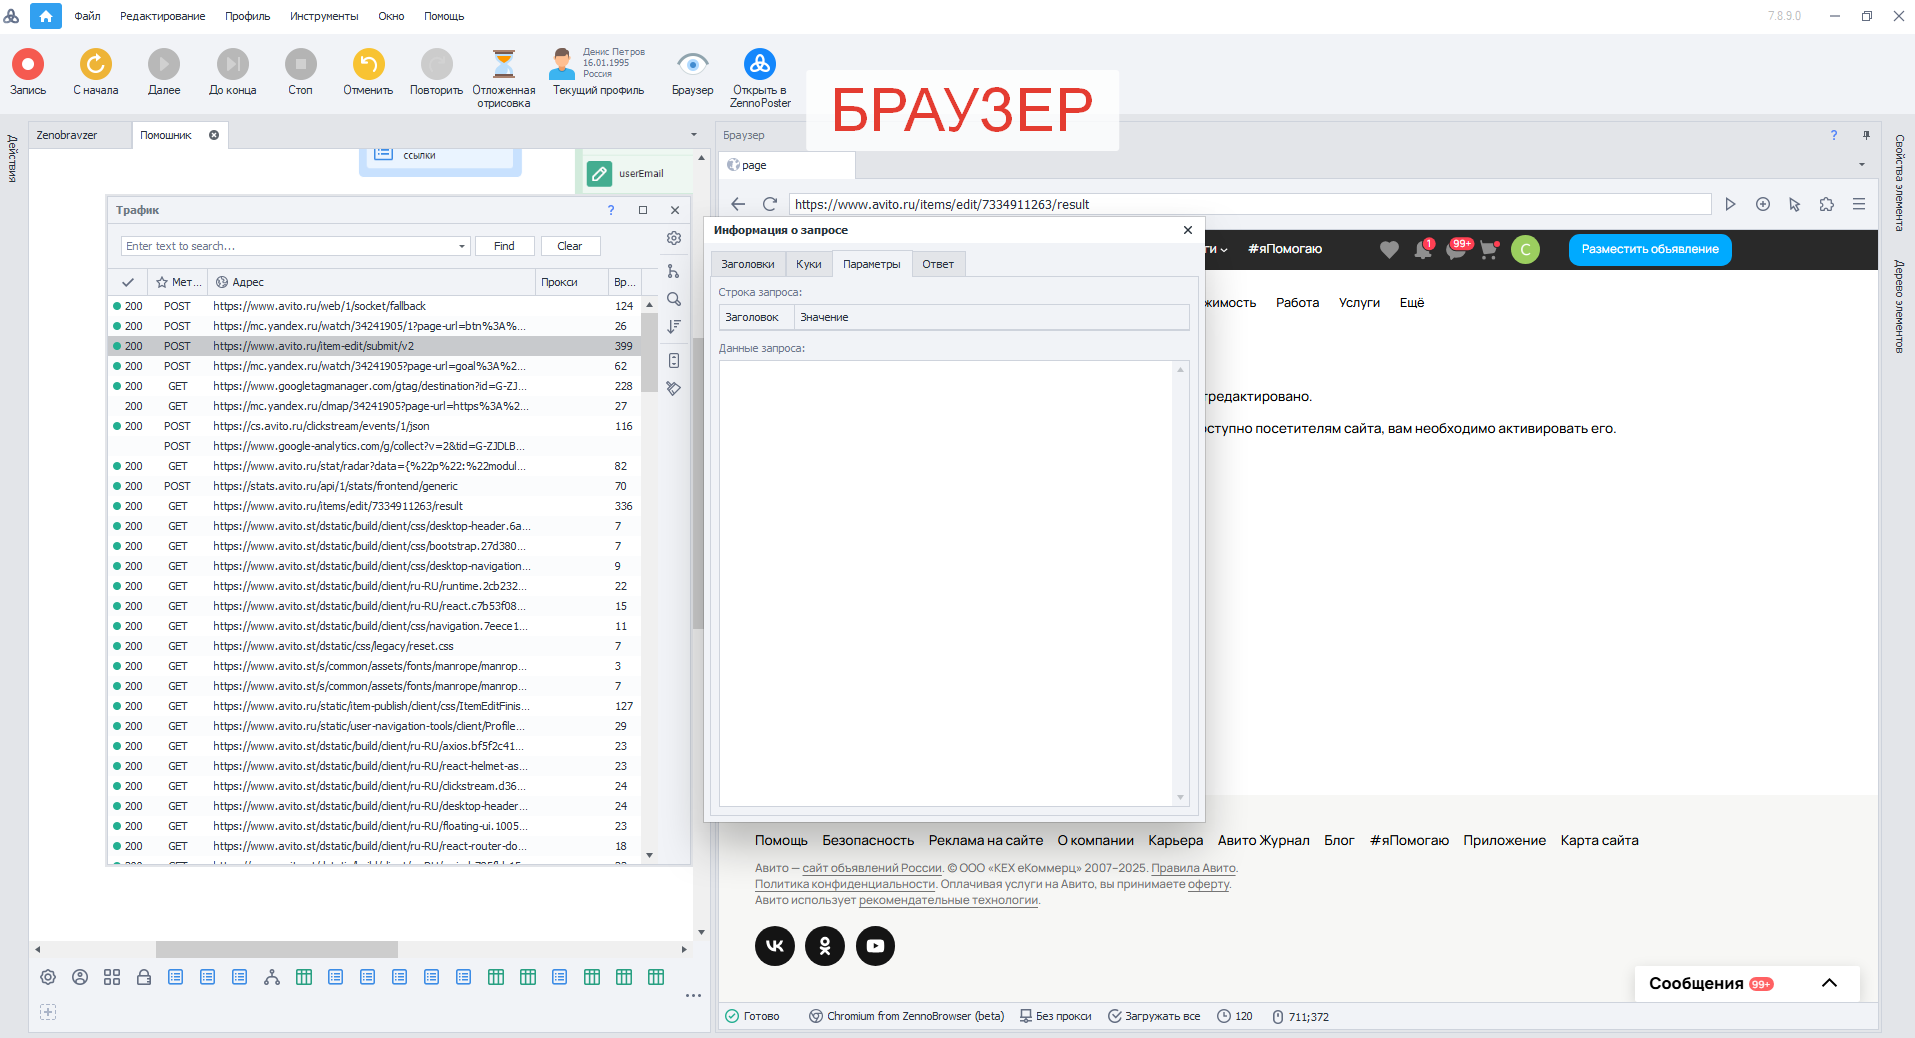Open the Окно menu

tap(391, 16)
